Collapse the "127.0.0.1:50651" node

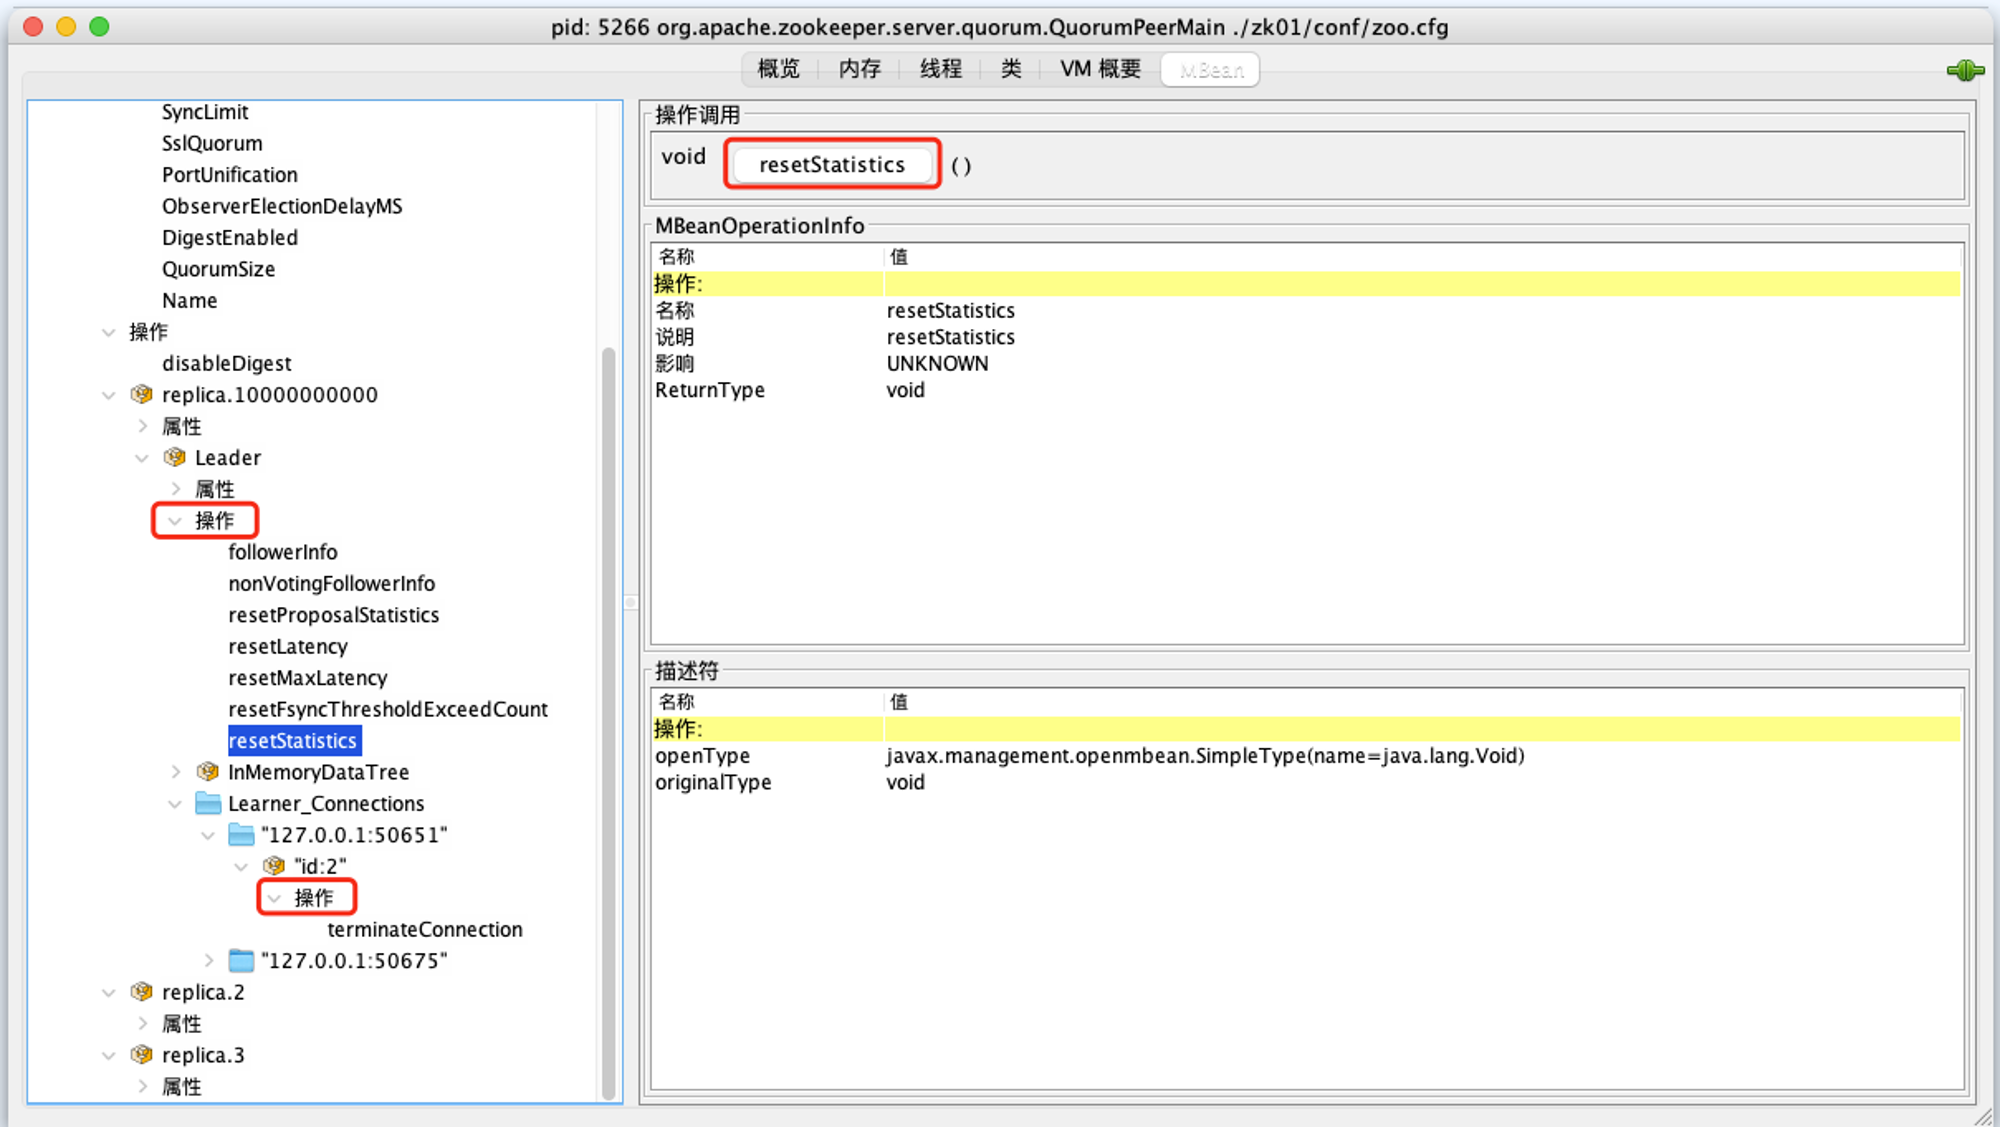click(x=208, y=835)
